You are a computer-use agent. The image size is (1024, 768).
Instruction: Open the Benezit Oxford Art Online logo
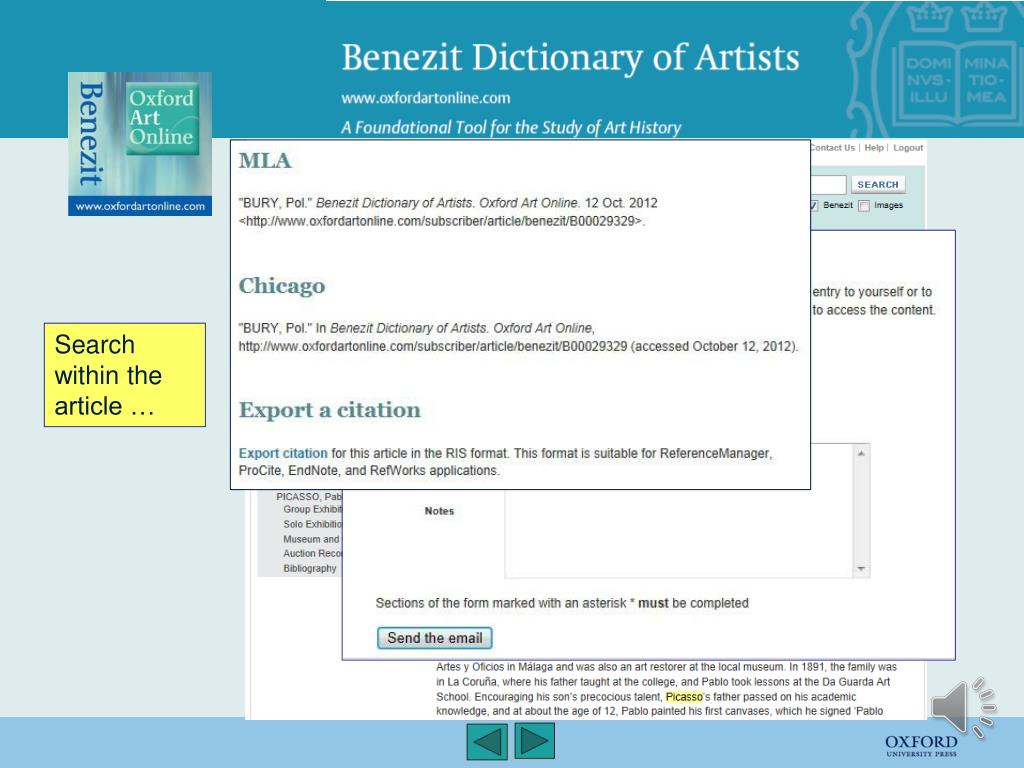[x=140, y=144]
